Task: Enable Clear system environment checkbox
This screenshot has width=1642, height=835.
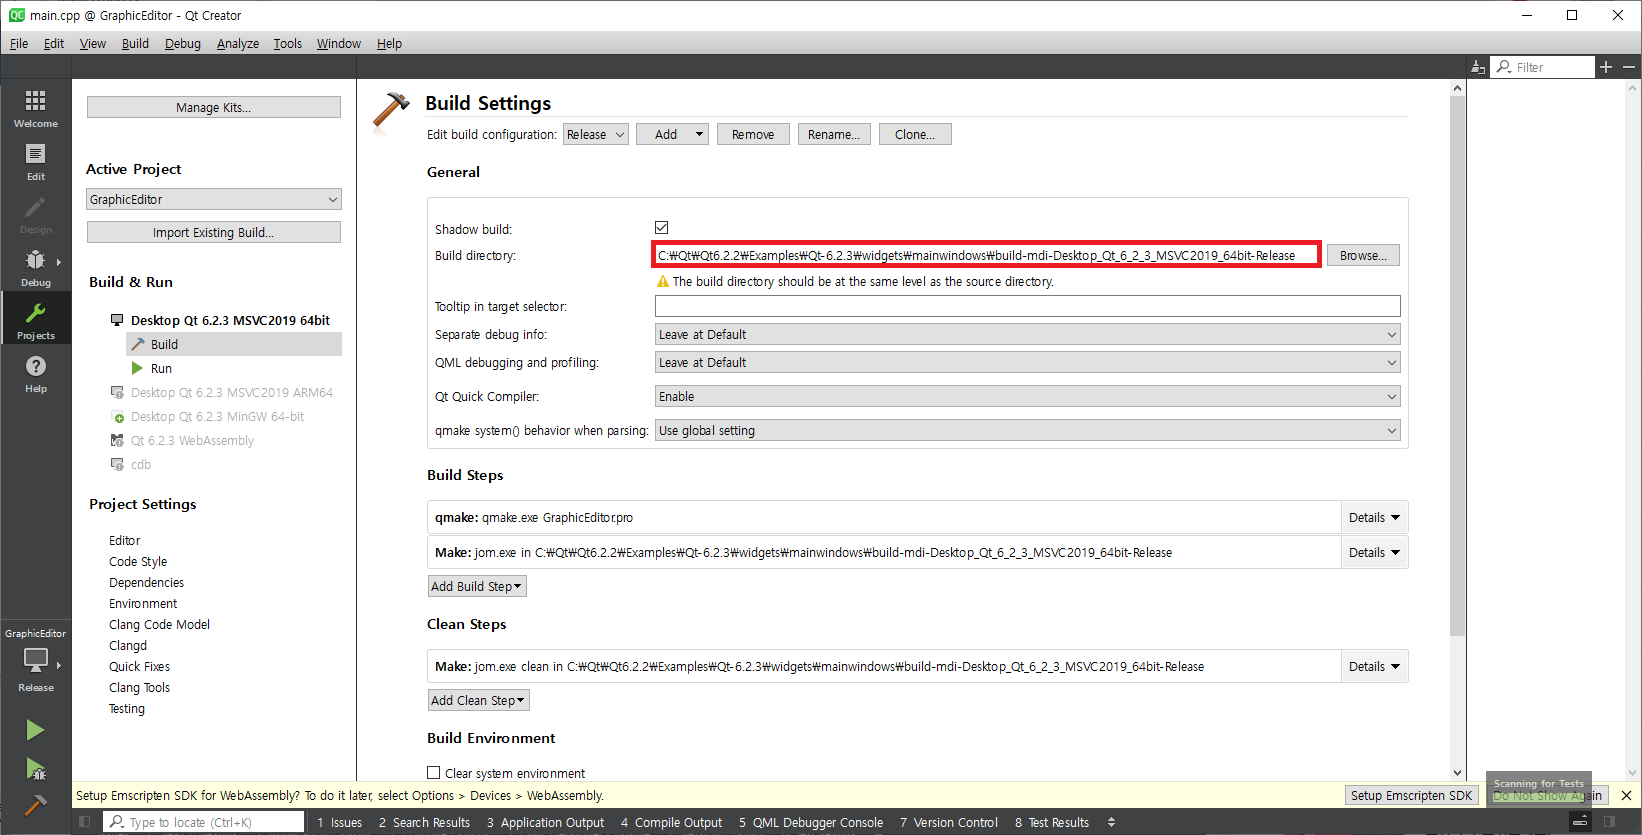Action: [434, 772]
